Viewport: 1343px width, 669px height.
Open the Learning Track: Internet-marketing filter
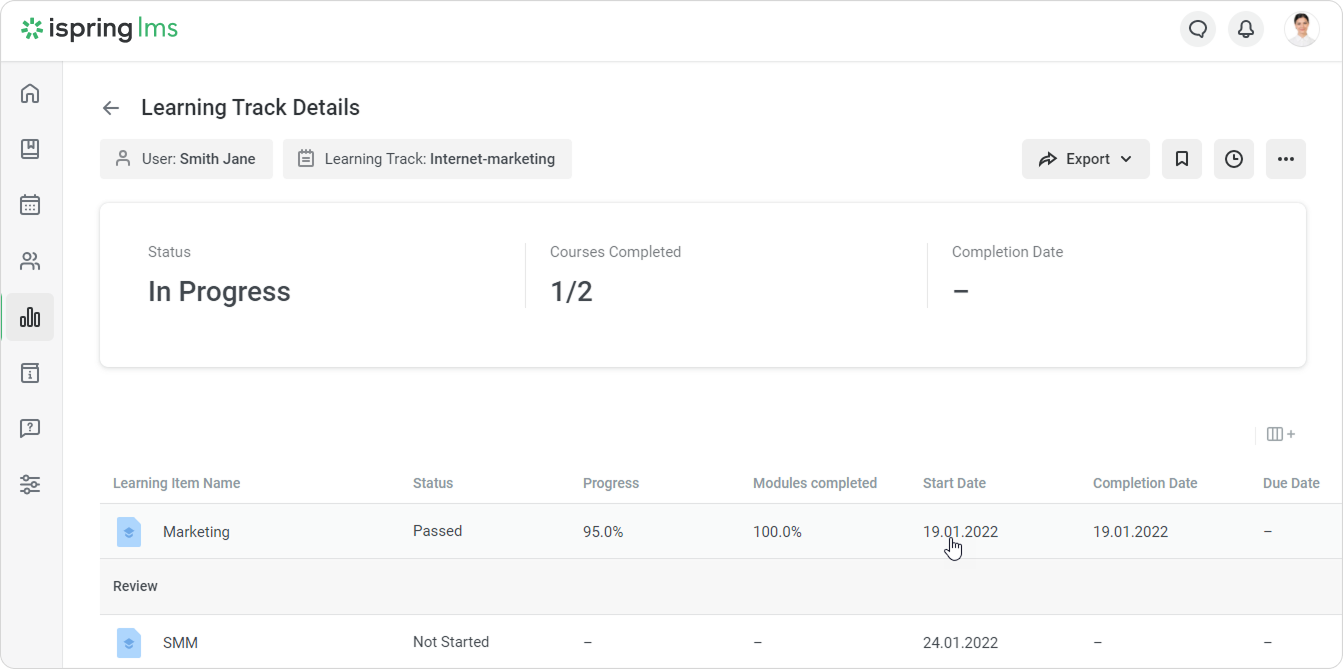[427, 159]
